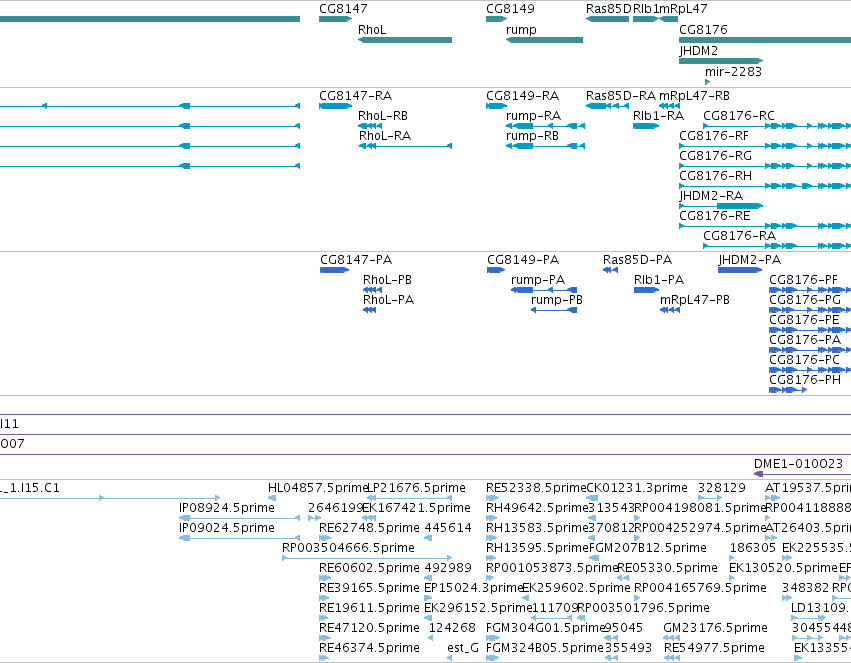Click the DME1-010023 feature label
Image resolution: width=851 pixels, height=663 pixels.
click(x=798, y=464)
